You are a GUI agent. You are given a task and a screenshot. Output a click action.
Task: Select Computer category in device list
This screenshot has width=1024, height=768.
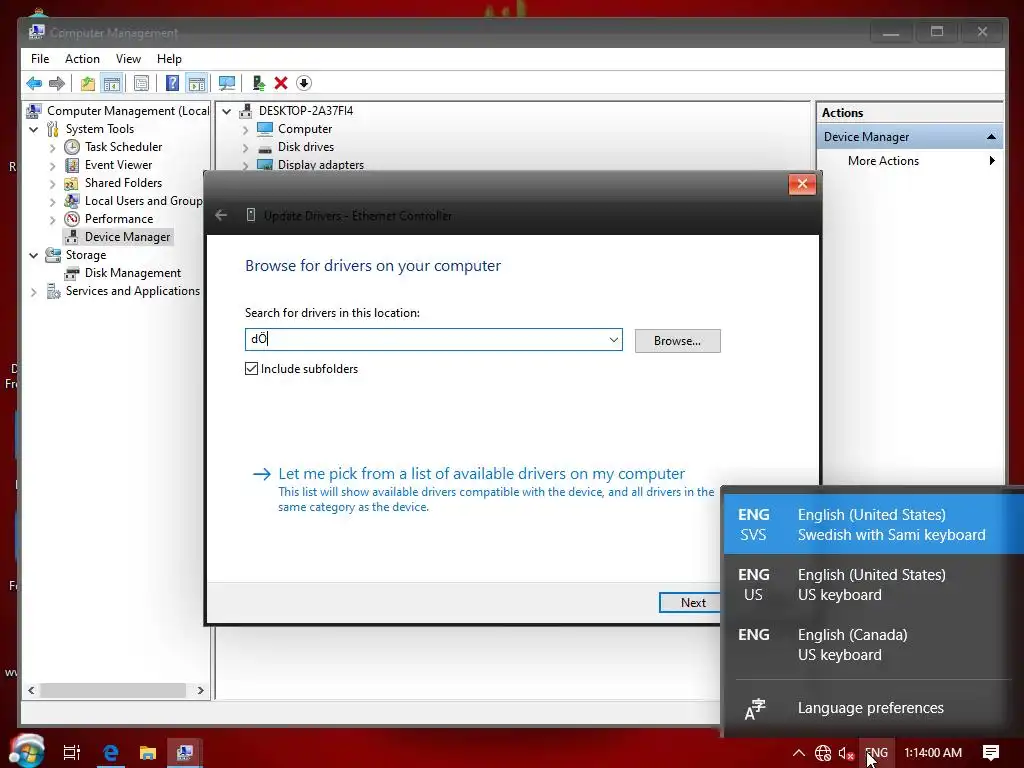click(x=305, y=129)
